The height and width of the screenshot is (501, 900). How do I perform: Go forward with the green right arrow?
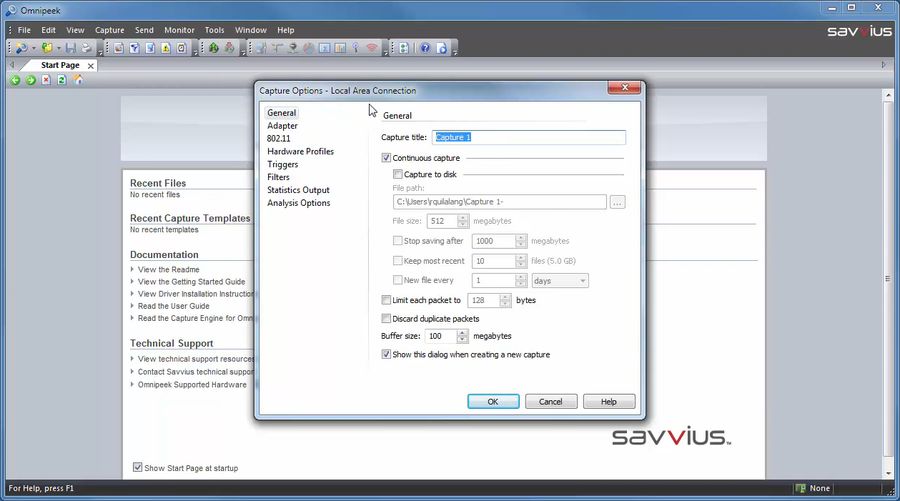(x=30, y=80)
